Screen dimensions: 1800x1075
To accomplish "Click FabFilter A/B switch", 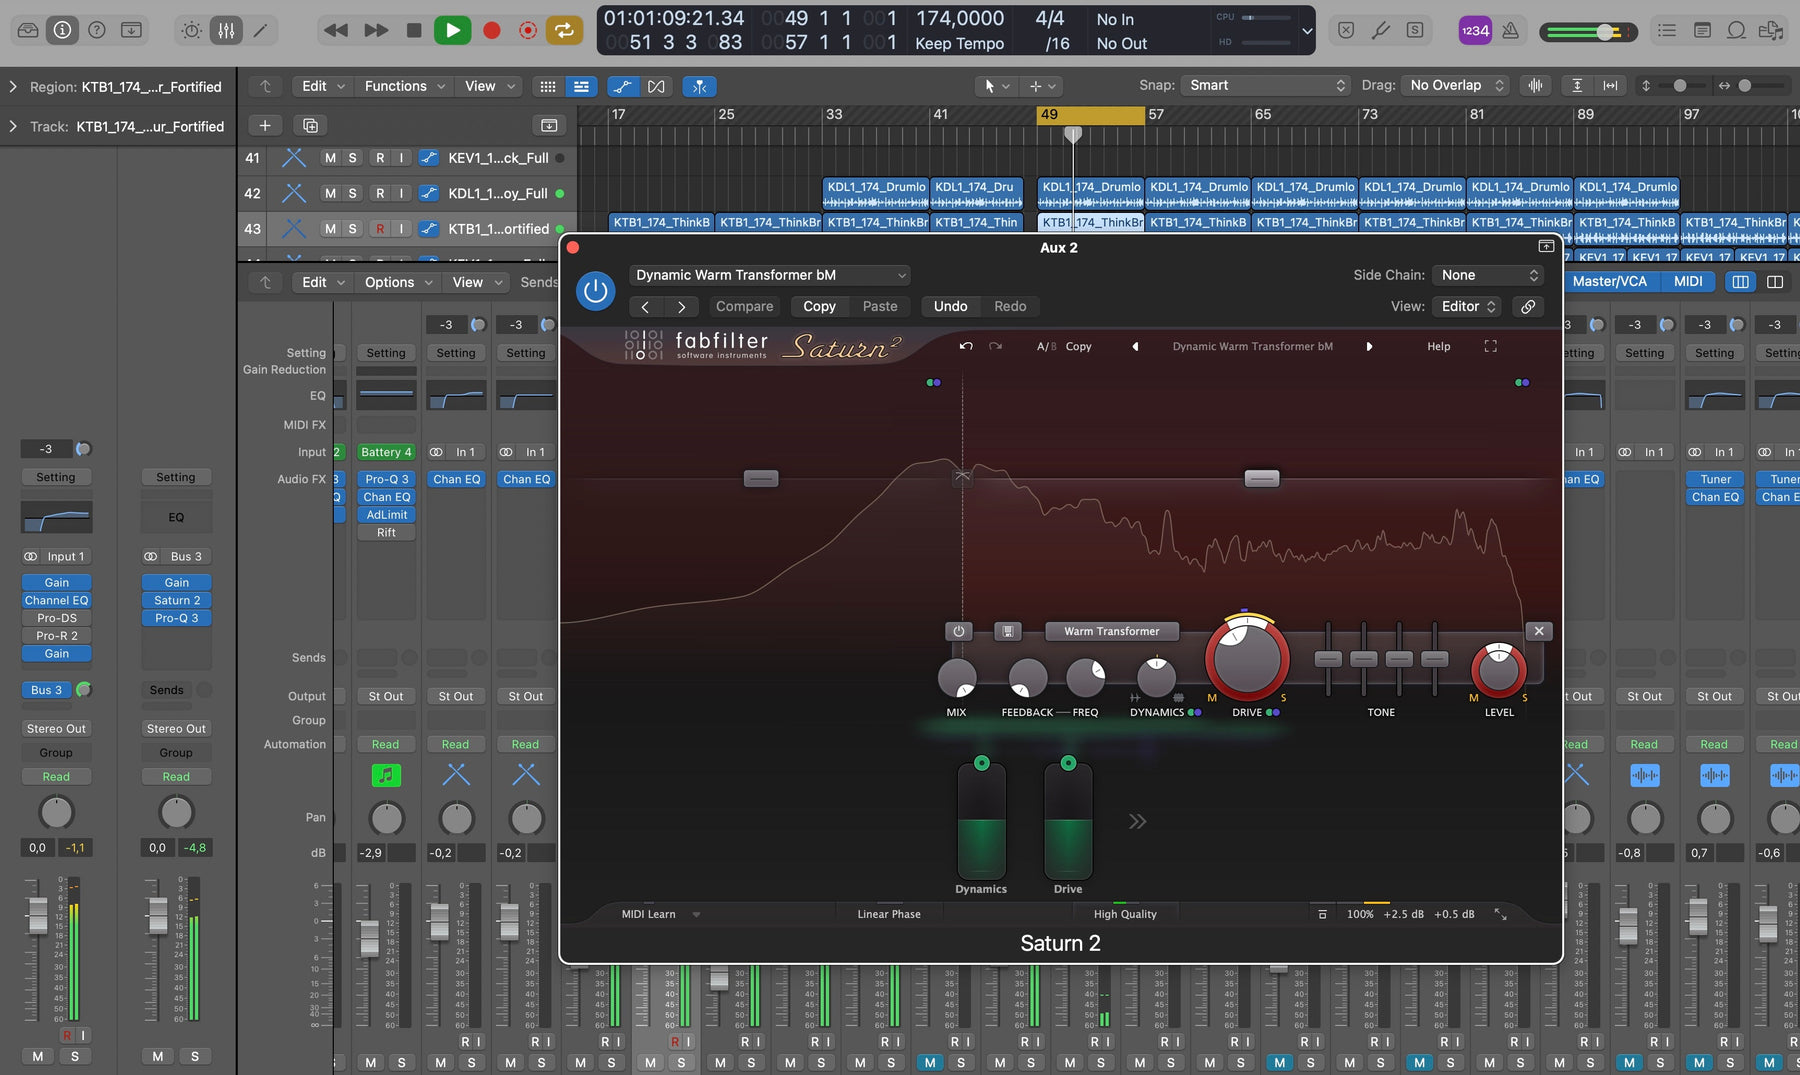I will [1046, 346].
